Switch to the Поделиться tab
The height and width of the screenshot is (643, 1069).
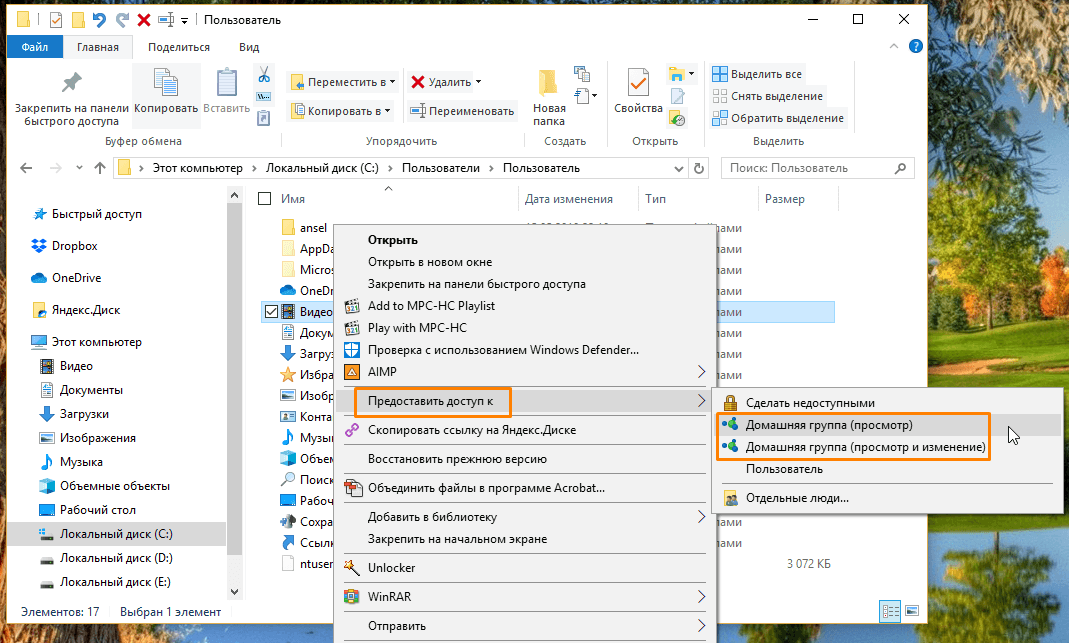pos(179,46)
